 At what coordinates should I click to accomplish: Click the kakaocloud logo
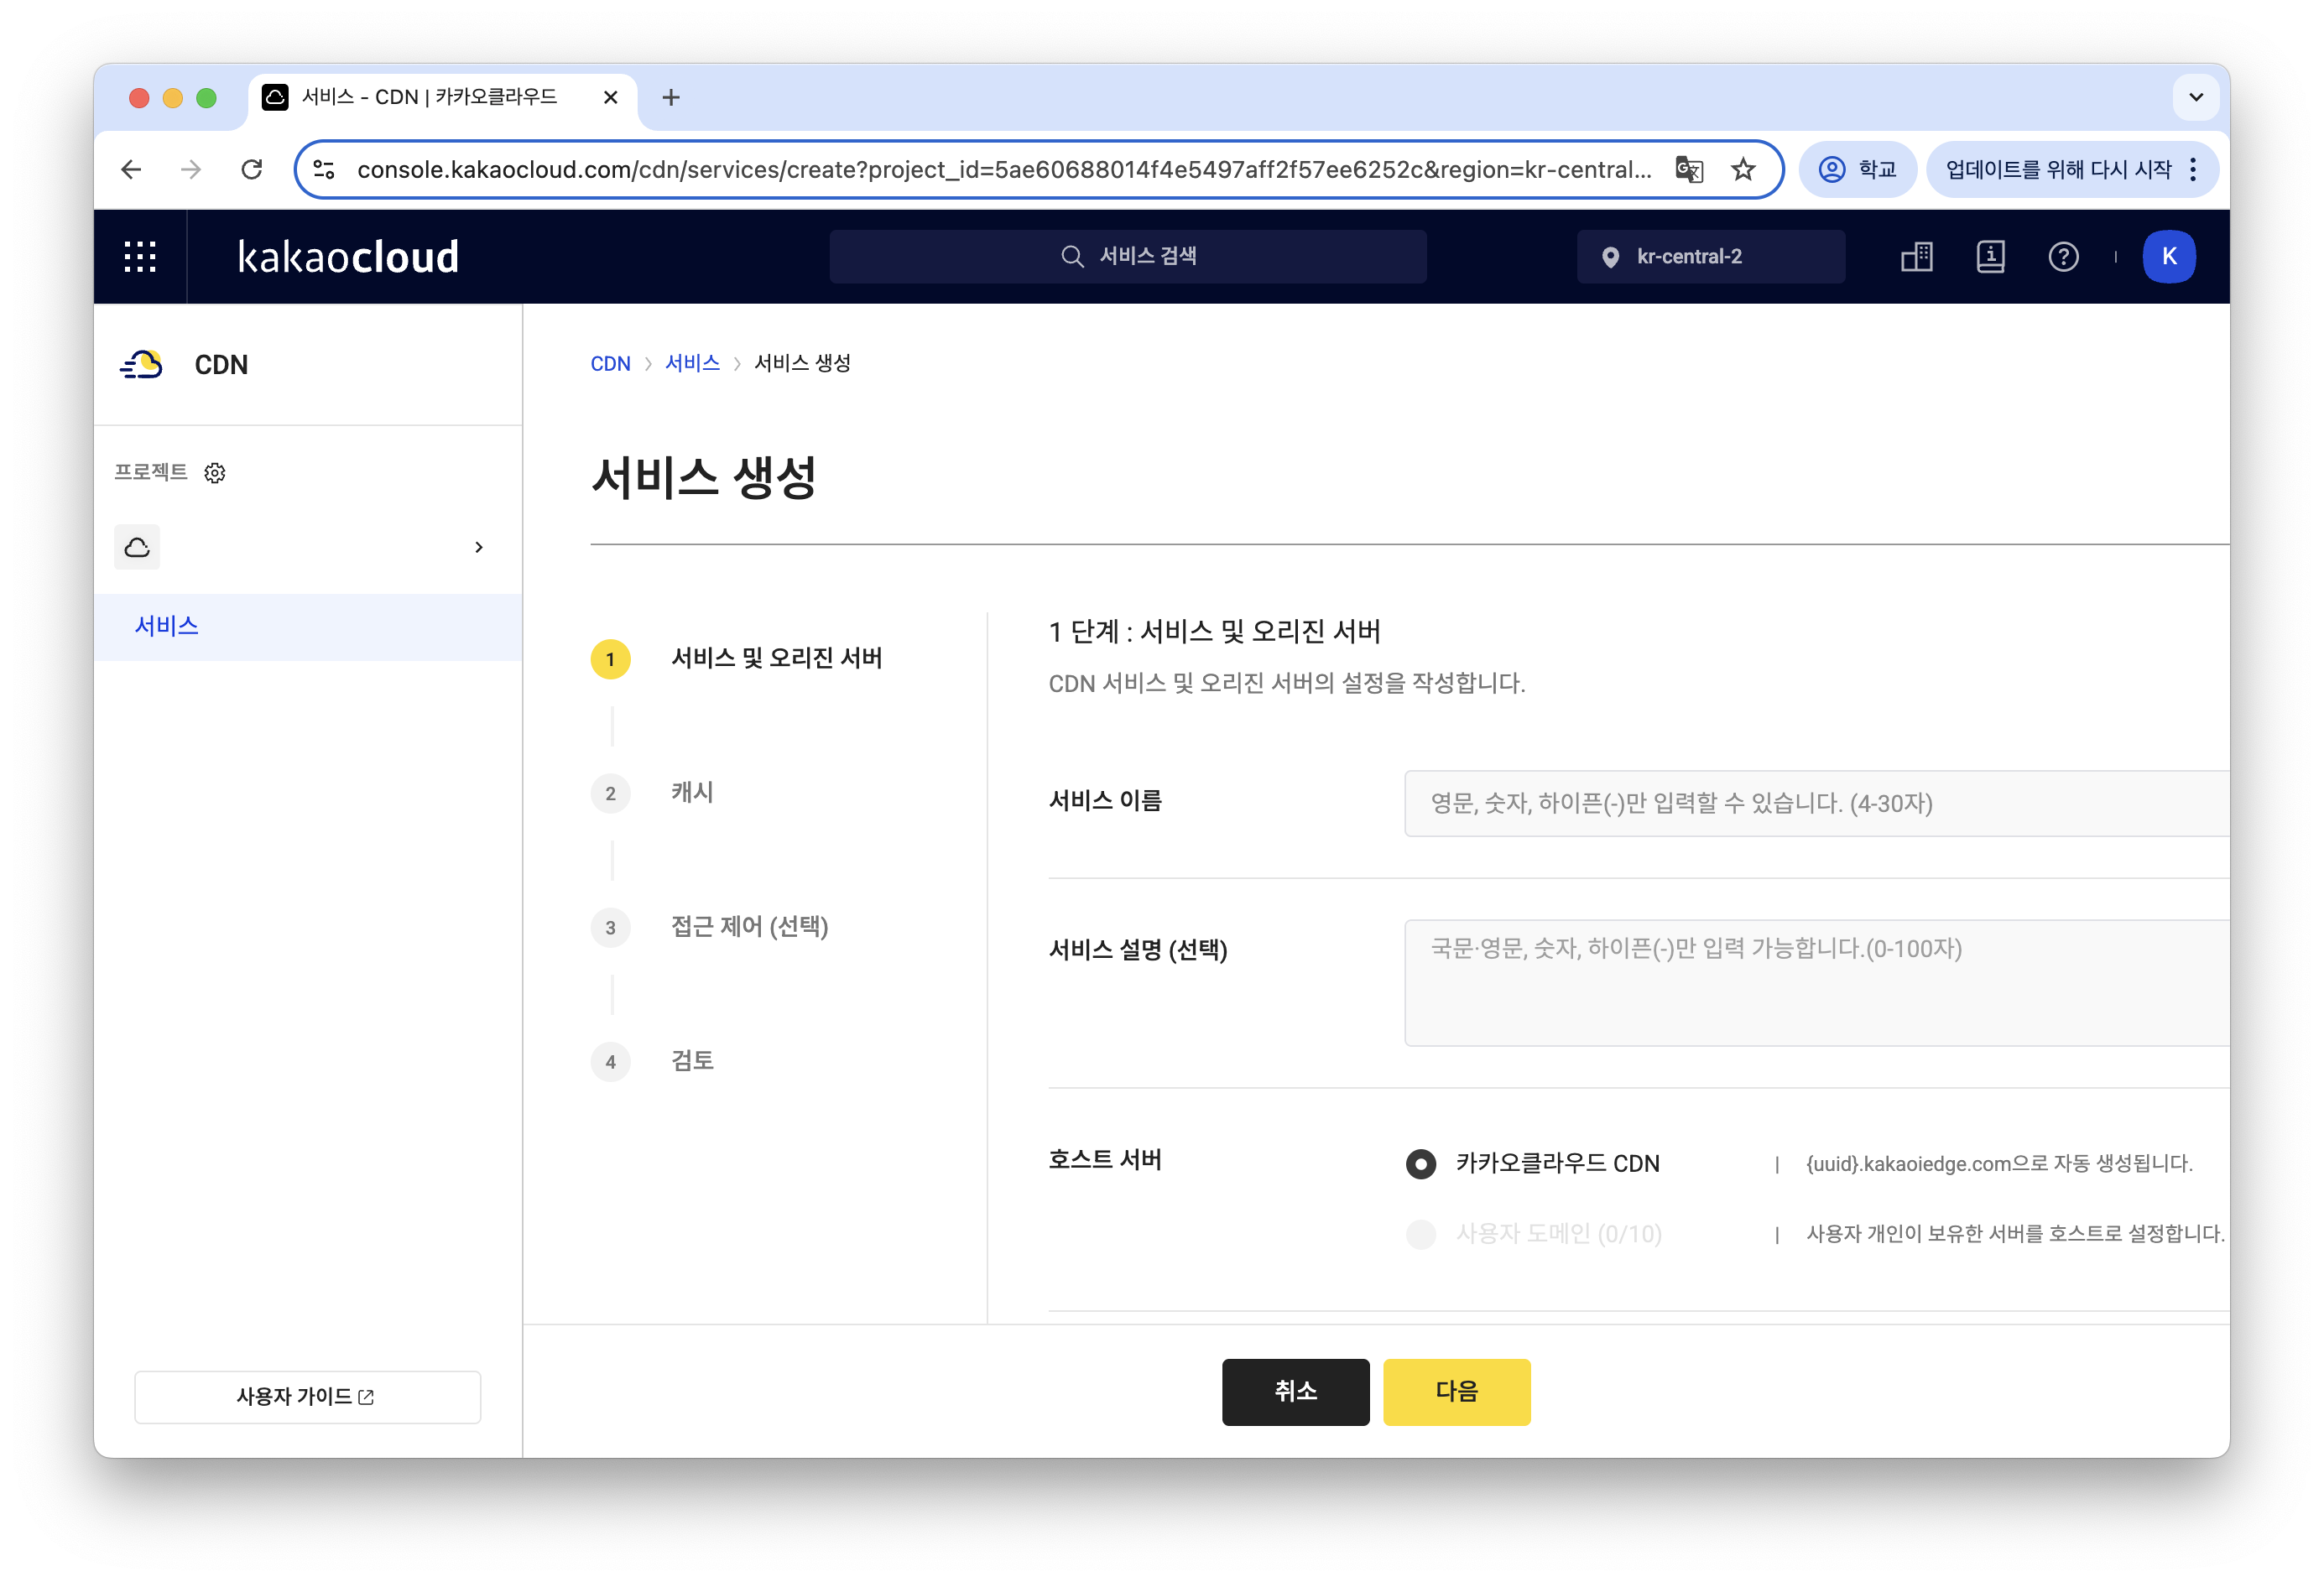point(348,257)
